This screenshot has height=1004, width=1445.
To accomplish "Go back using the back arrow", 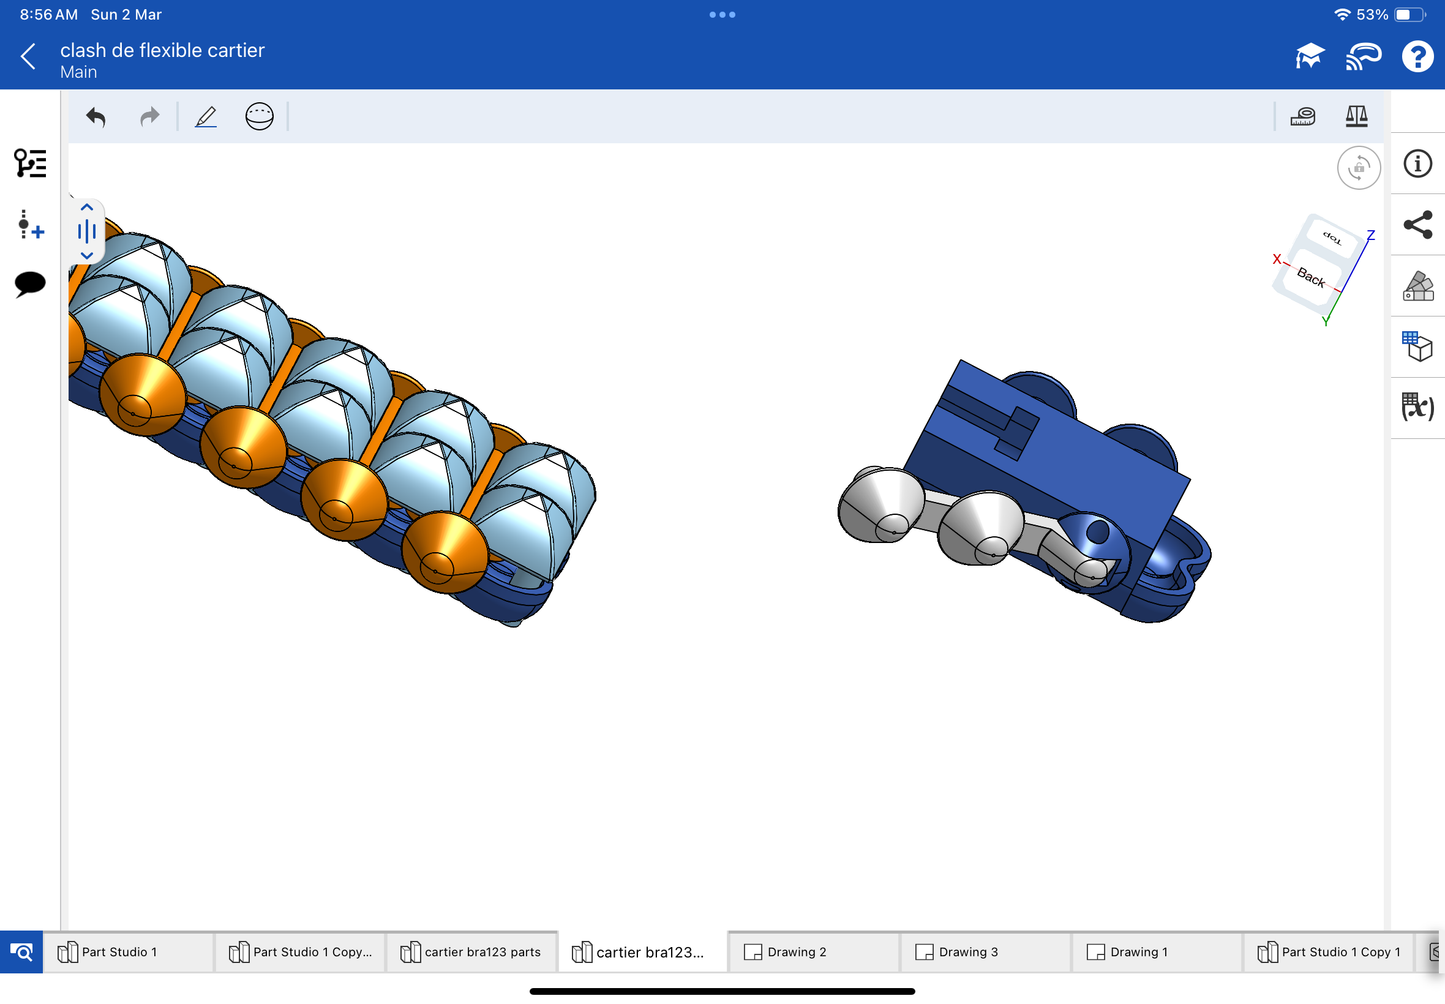I will point(28,57).
